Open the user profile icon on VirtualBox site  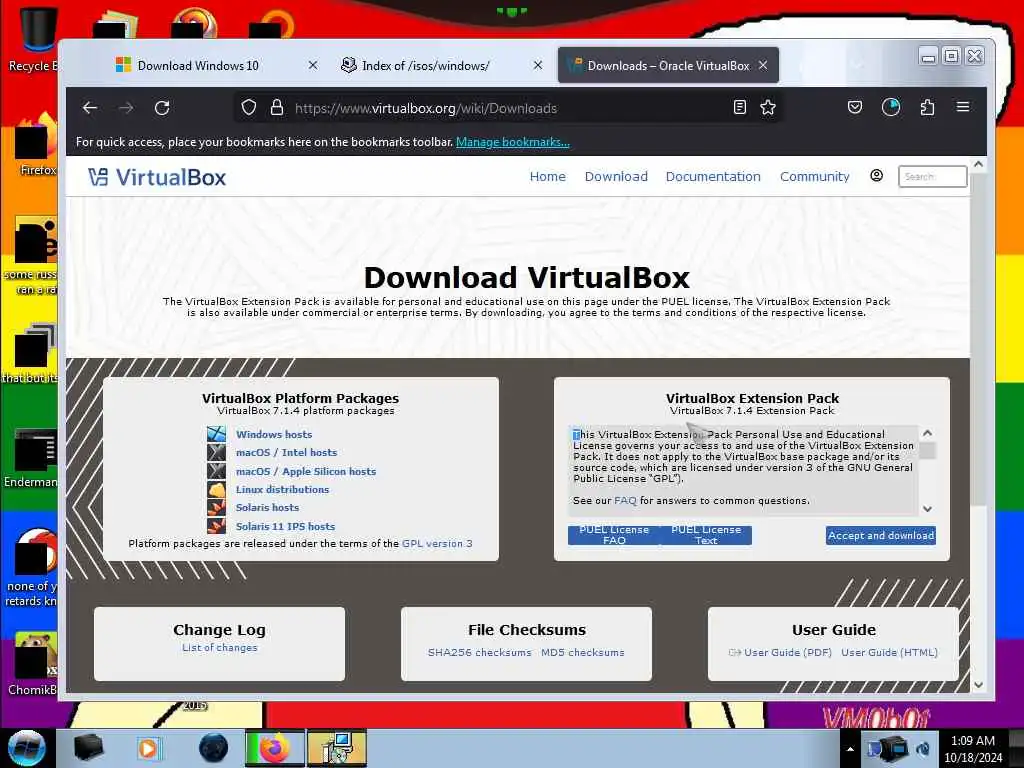(x=876, y=176)
